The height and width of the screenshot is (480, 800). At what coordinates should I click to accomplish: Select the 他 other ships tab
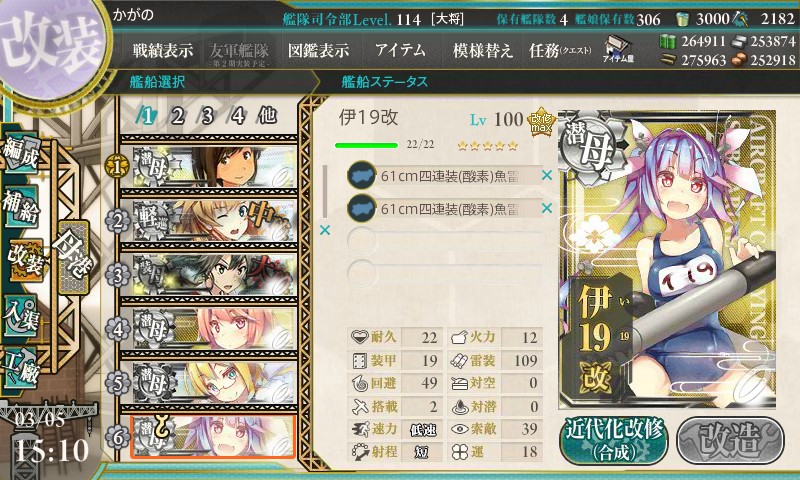point(267,115)
